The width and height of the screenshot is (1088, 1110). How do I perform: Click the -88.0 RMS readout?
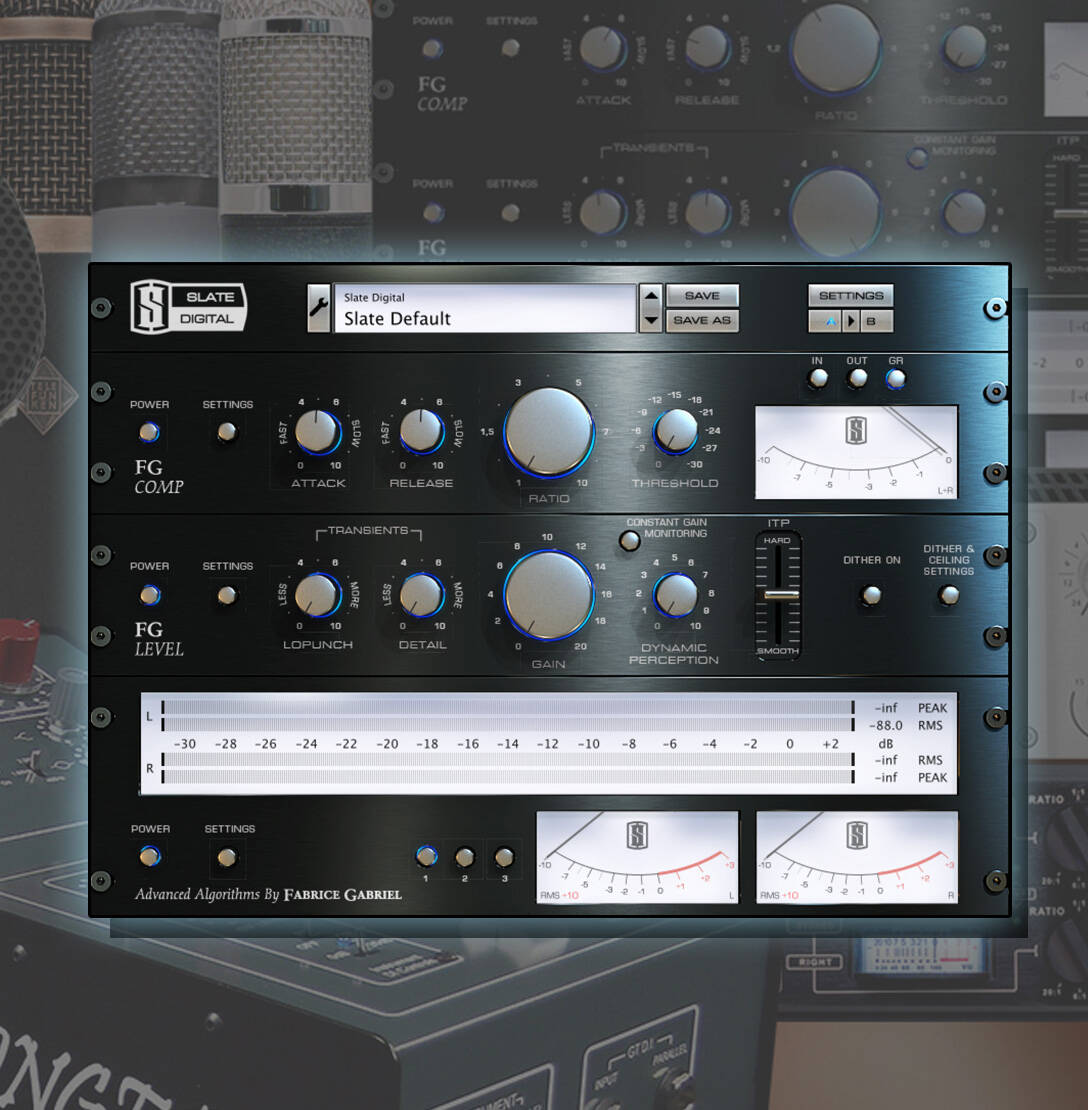[886, 726]
